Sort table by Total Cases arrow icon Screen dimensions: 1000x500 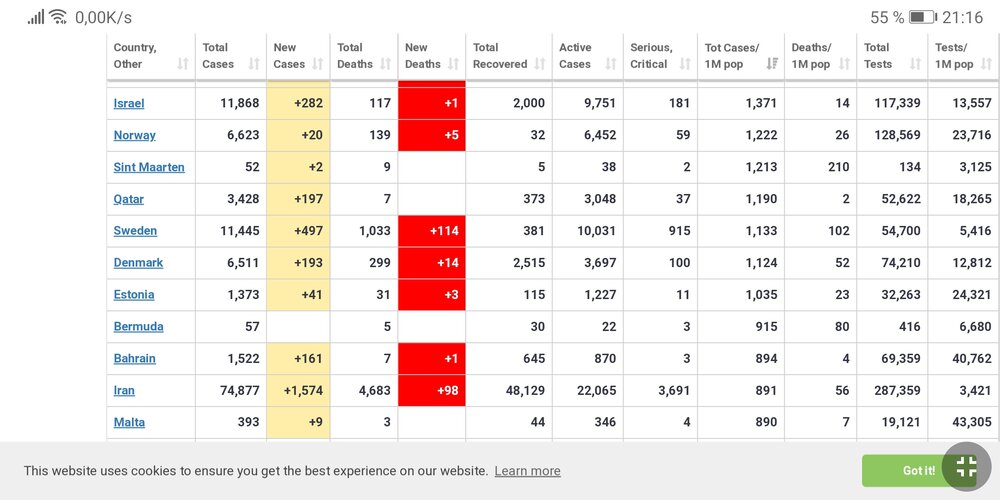click(254, 64)
